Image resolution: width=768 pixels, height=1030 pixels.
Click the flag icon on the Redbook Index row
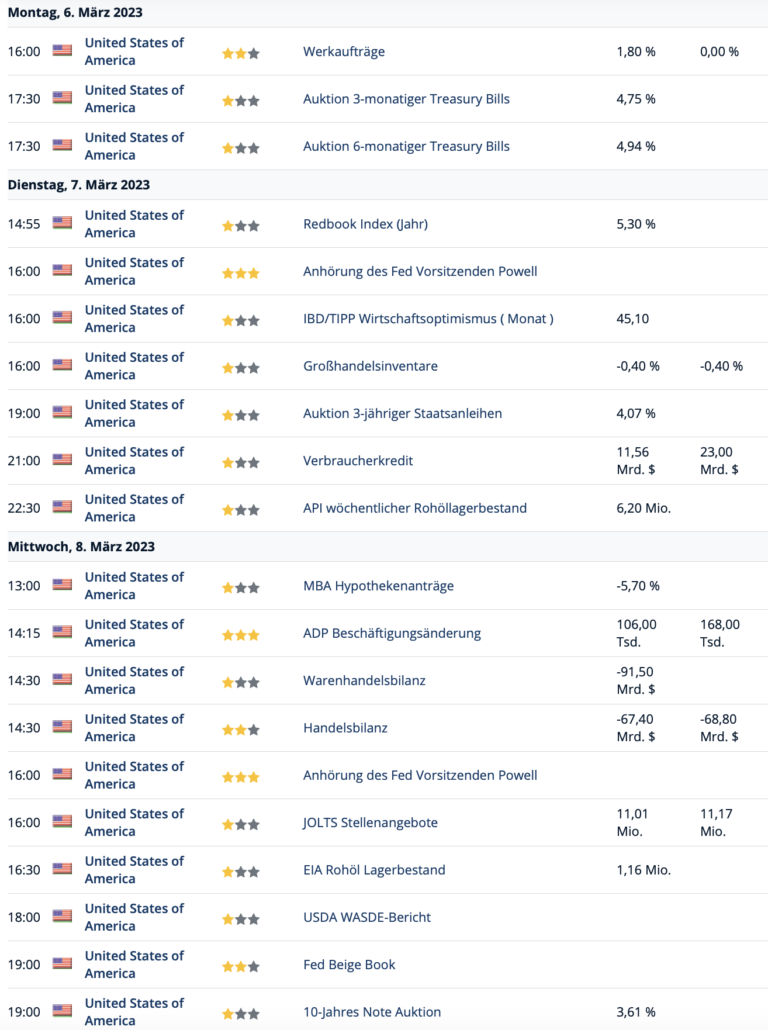point(62,223)
